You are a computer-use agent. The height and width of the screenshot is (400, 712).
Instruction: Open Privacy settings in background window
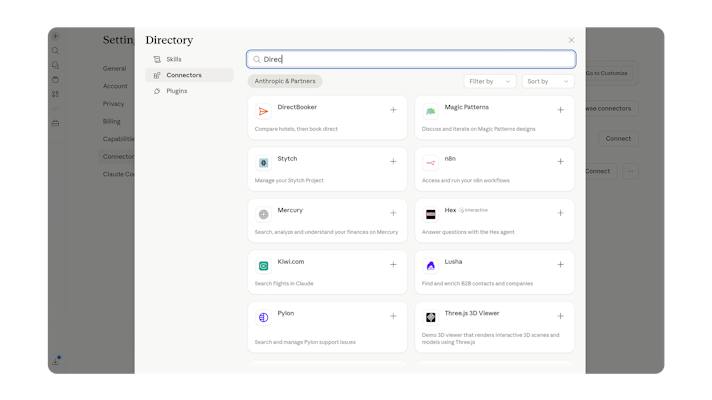point(114,104)
